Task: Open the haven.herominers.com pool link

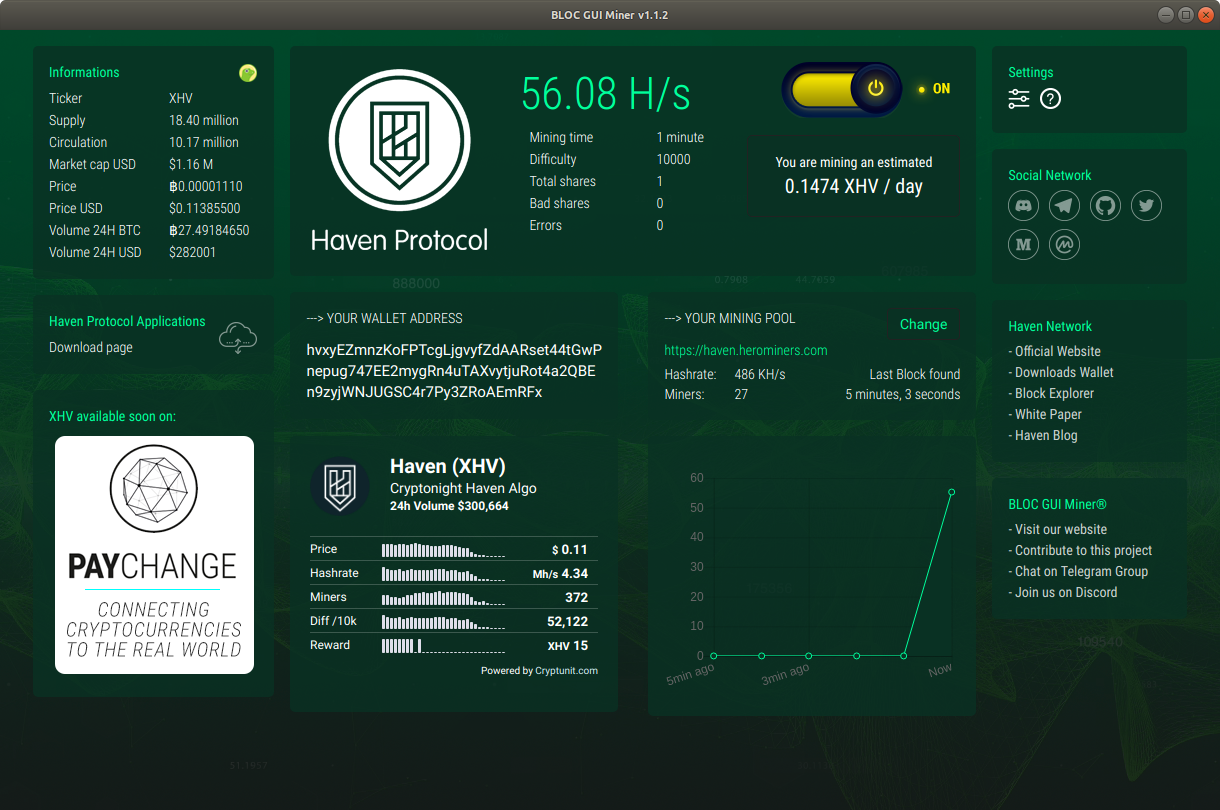Action: (x=746, y=350)
